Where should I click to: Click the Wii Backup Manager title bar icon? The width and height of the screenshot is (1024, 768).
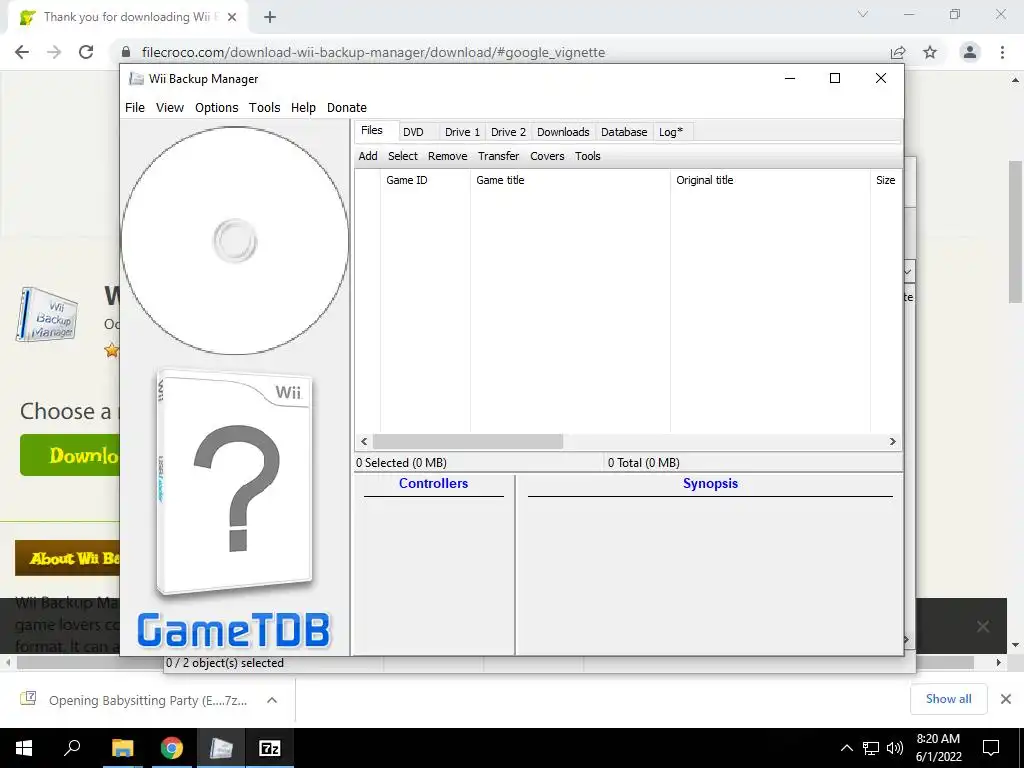(x=136, y=79)
